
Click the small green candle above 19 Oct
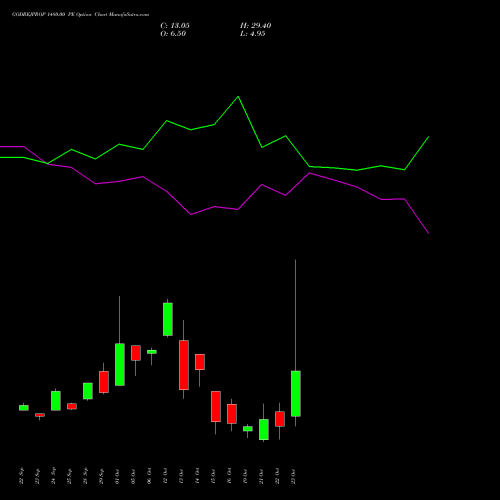(x=248, y=429)
